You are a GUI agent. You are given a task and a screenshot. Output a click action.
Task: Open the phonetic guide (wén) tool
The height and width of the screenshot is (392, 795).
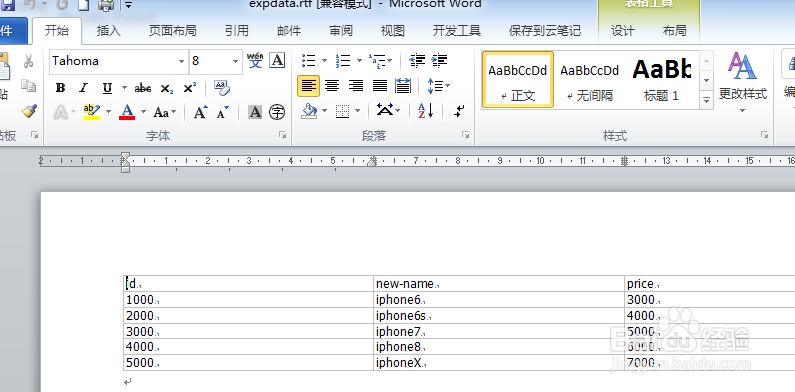(255, 60)
